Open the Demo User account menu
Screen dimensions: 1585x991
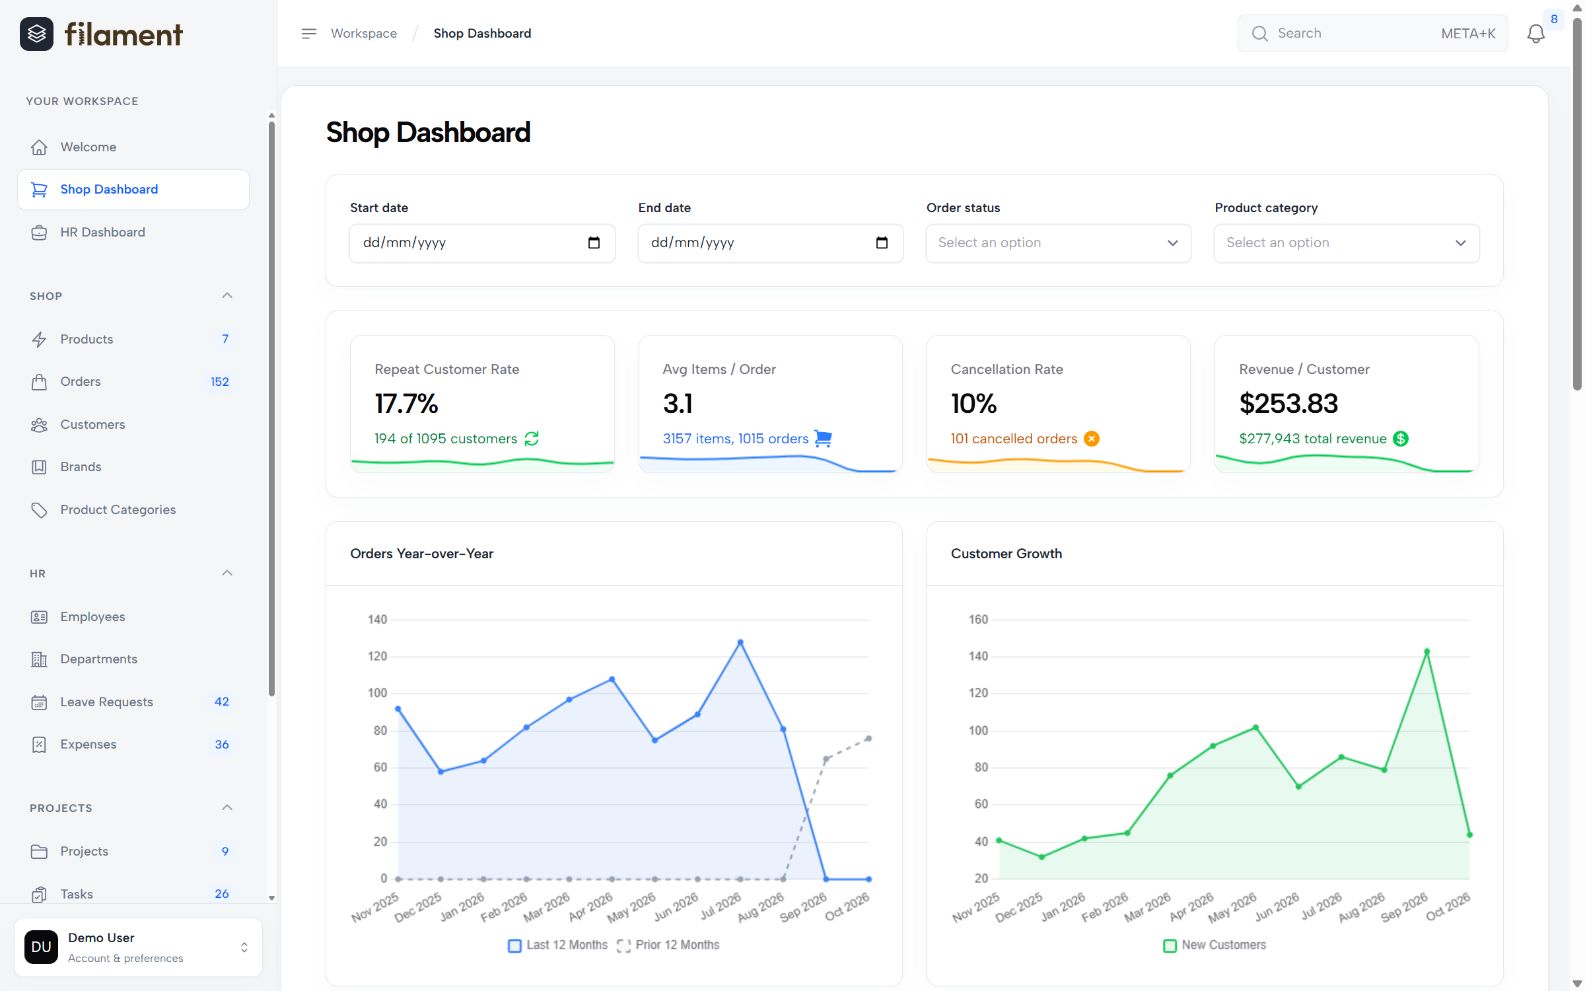pos(138,947)
